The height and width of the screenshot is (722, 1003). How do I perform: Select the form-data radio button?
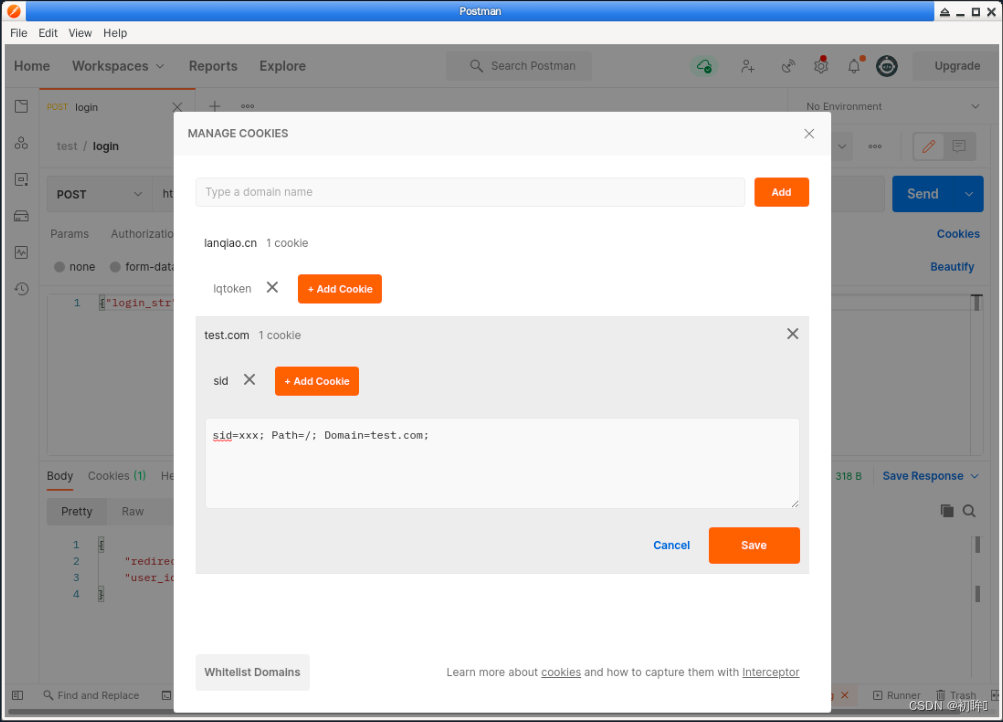115,267
